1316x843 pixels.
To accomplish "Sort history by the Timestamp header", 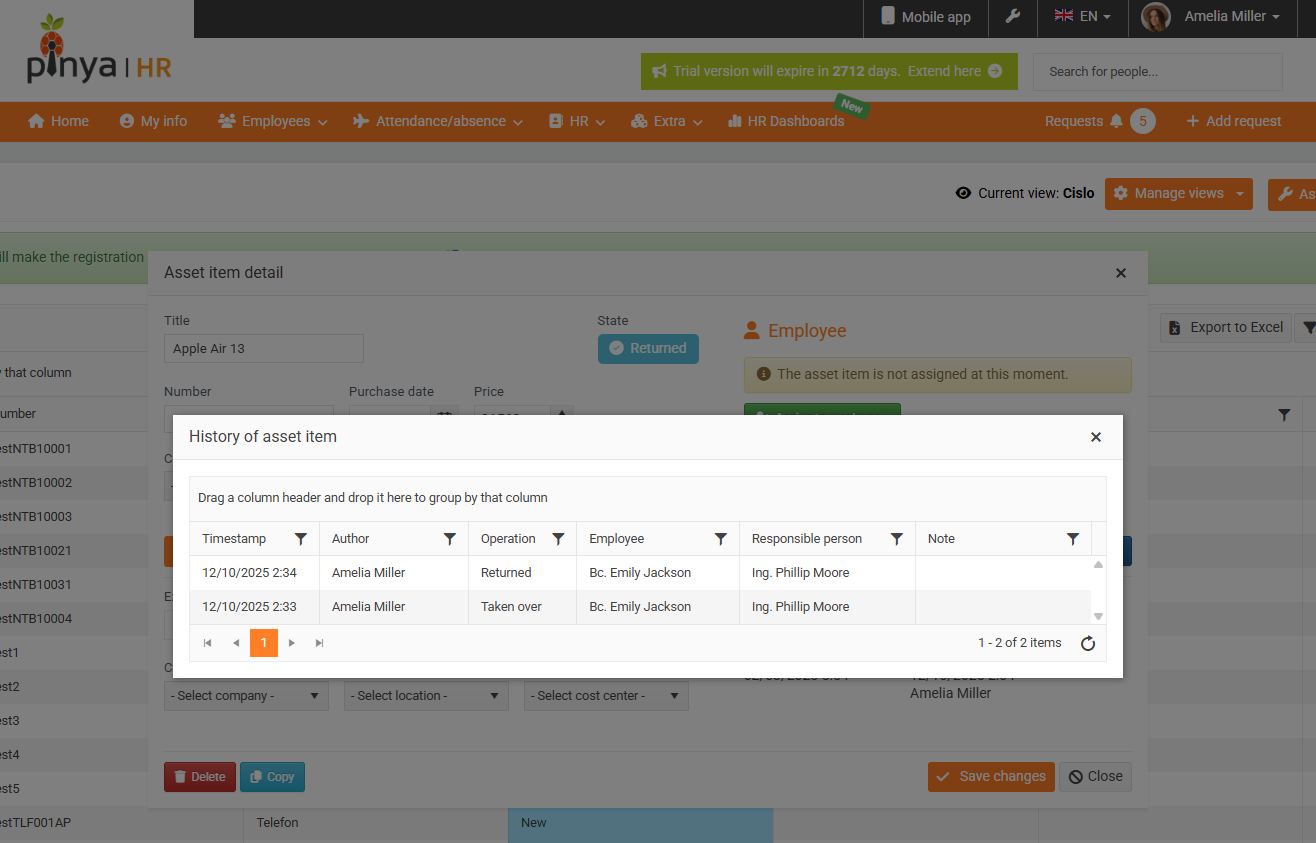I will [234, 539].
